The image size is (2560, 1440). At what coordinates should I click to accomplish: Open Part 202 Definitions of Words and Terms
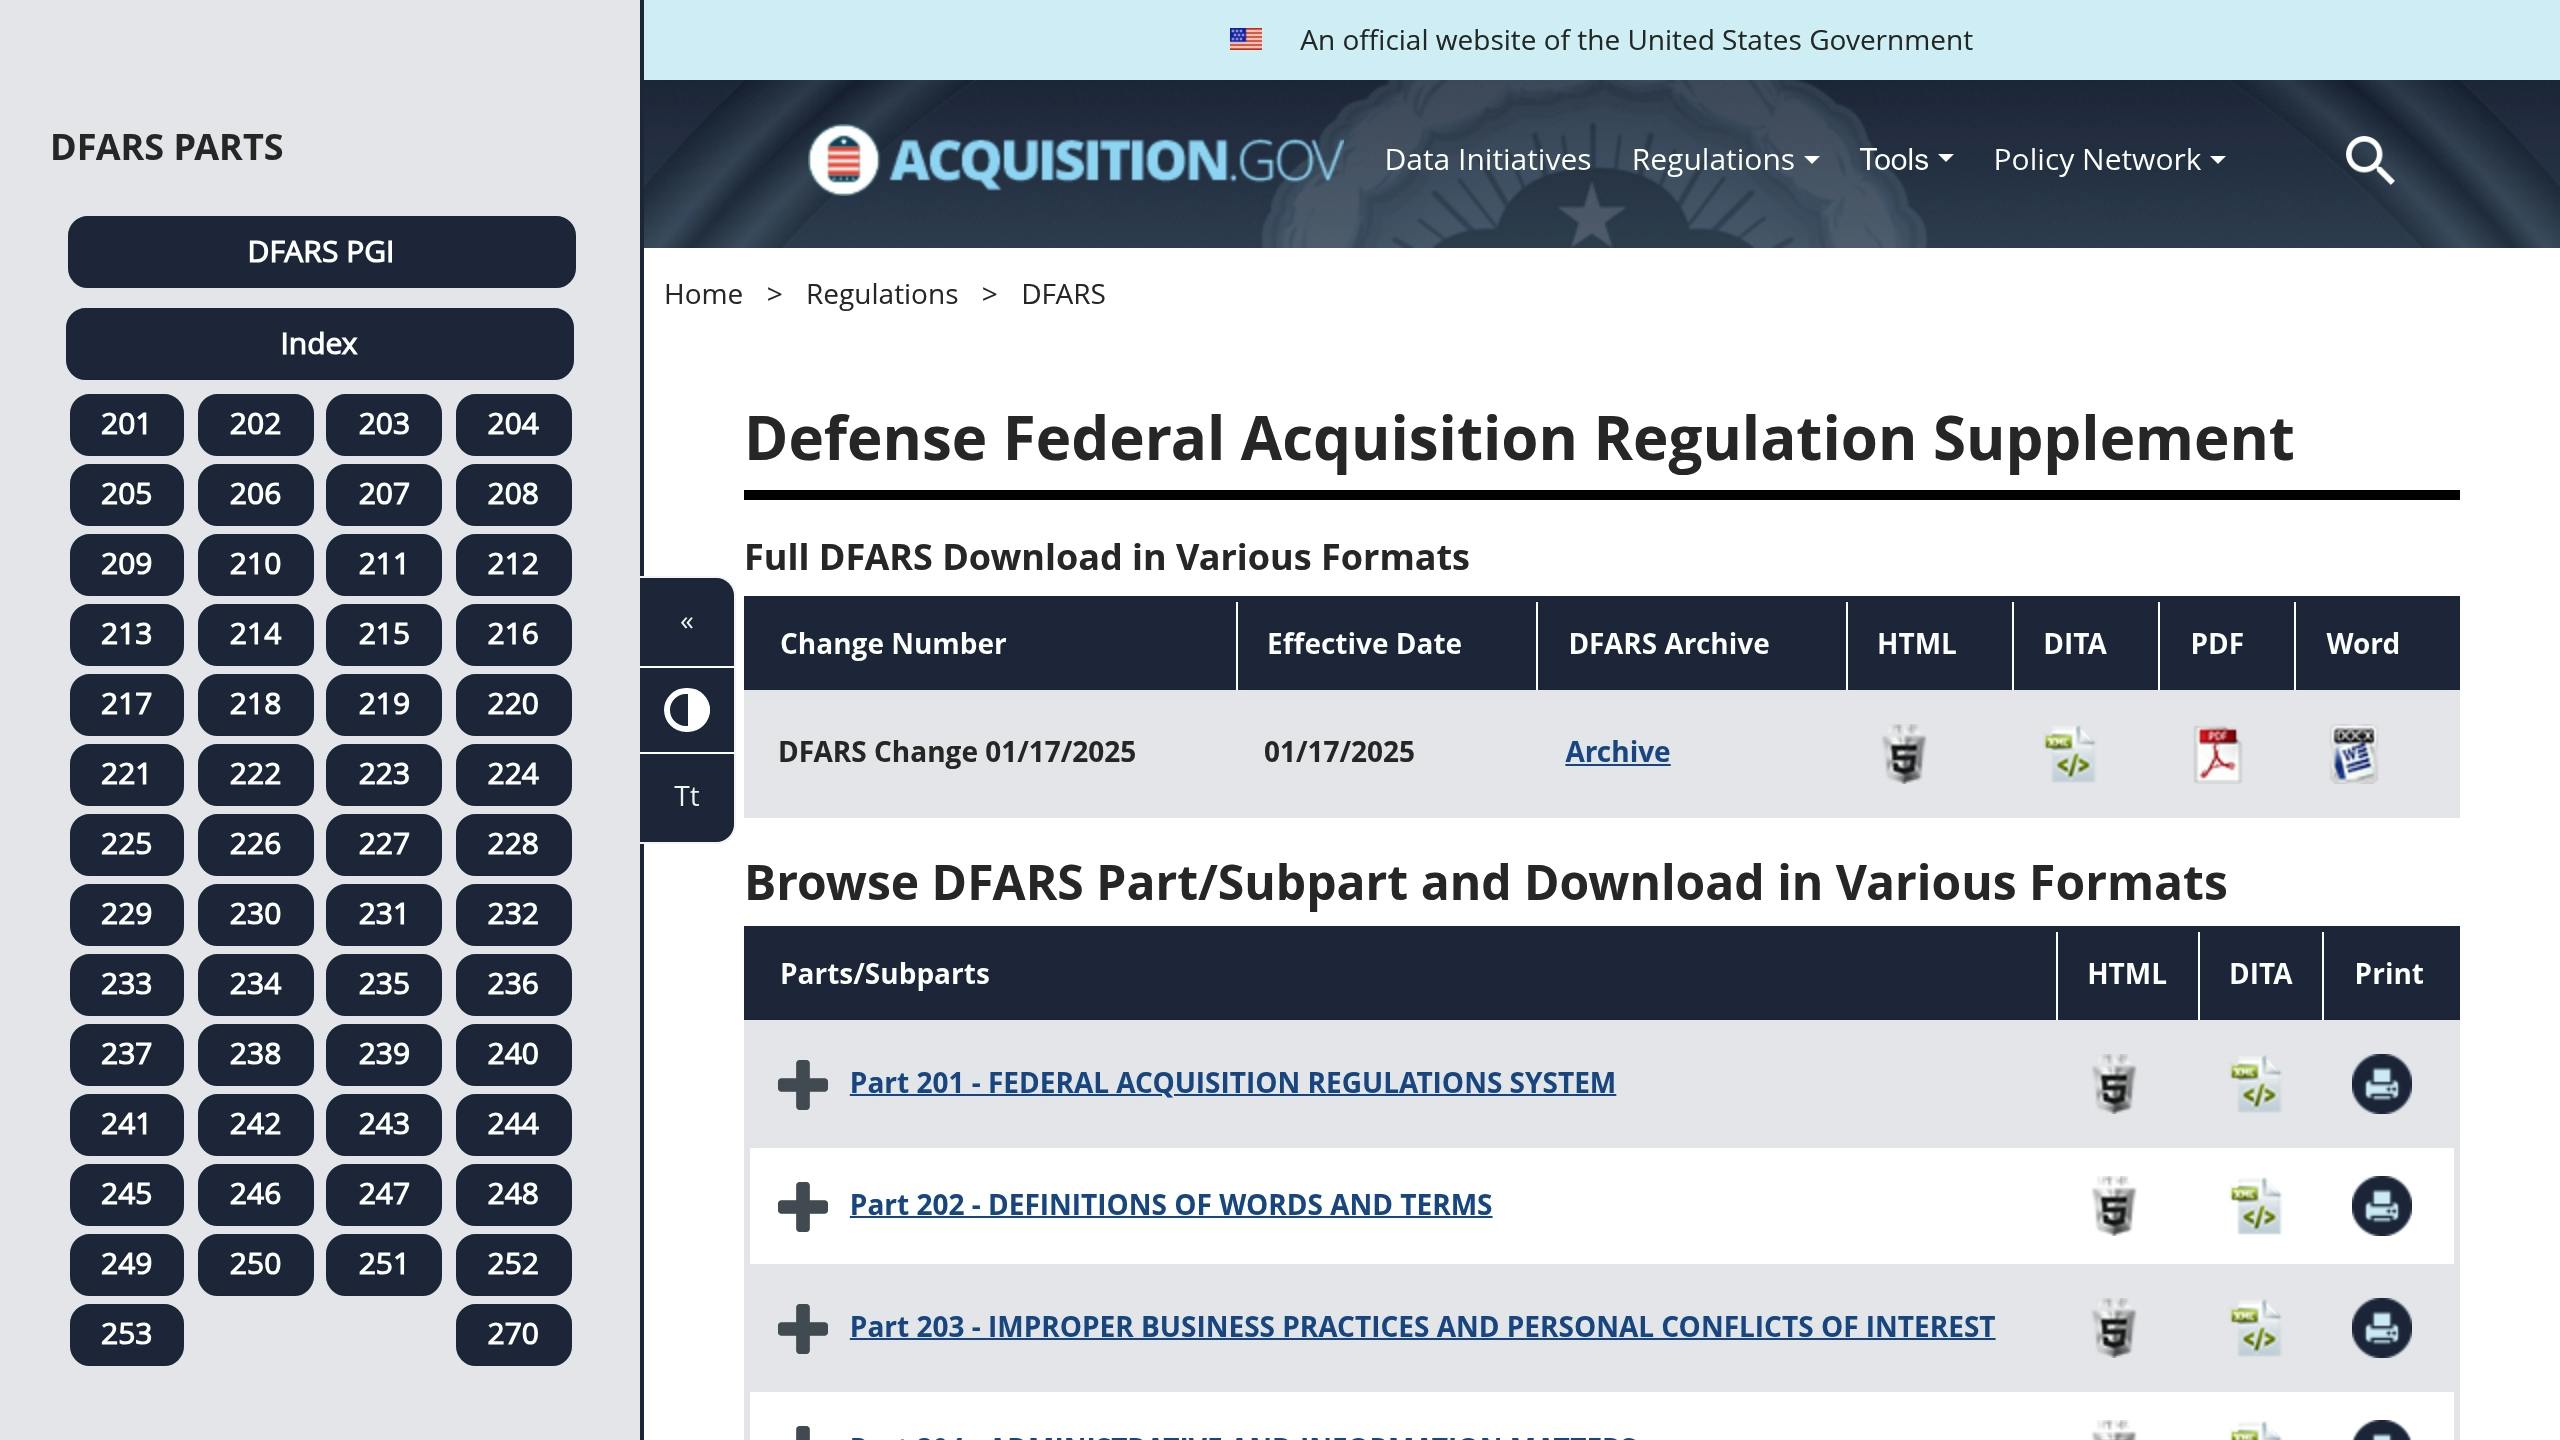click(1171, 1205)
